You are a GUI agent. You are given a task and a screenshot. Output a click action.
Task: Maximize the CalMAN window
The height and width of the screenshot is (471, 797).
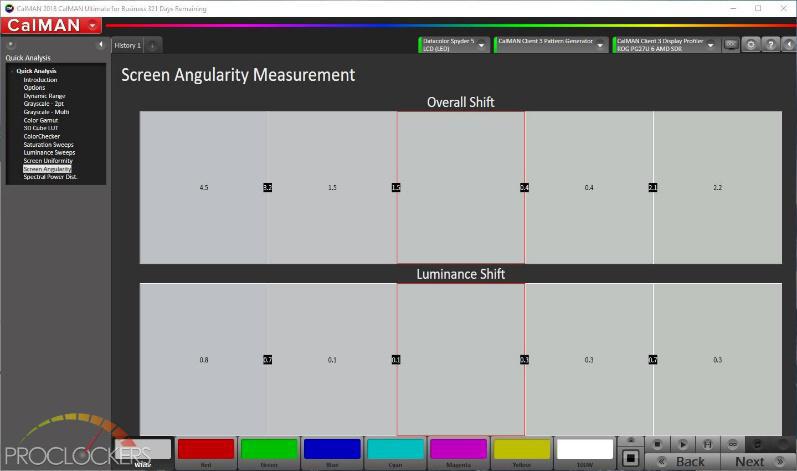pyautogui.click(x=758, y=9)
